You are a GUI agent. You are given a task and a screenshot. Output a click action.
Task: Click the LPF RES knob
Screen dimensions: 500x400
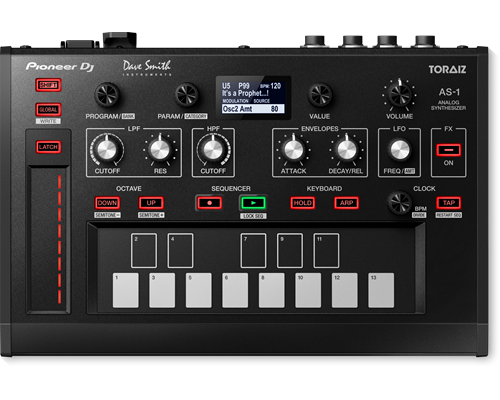click(x=160, y=149)
